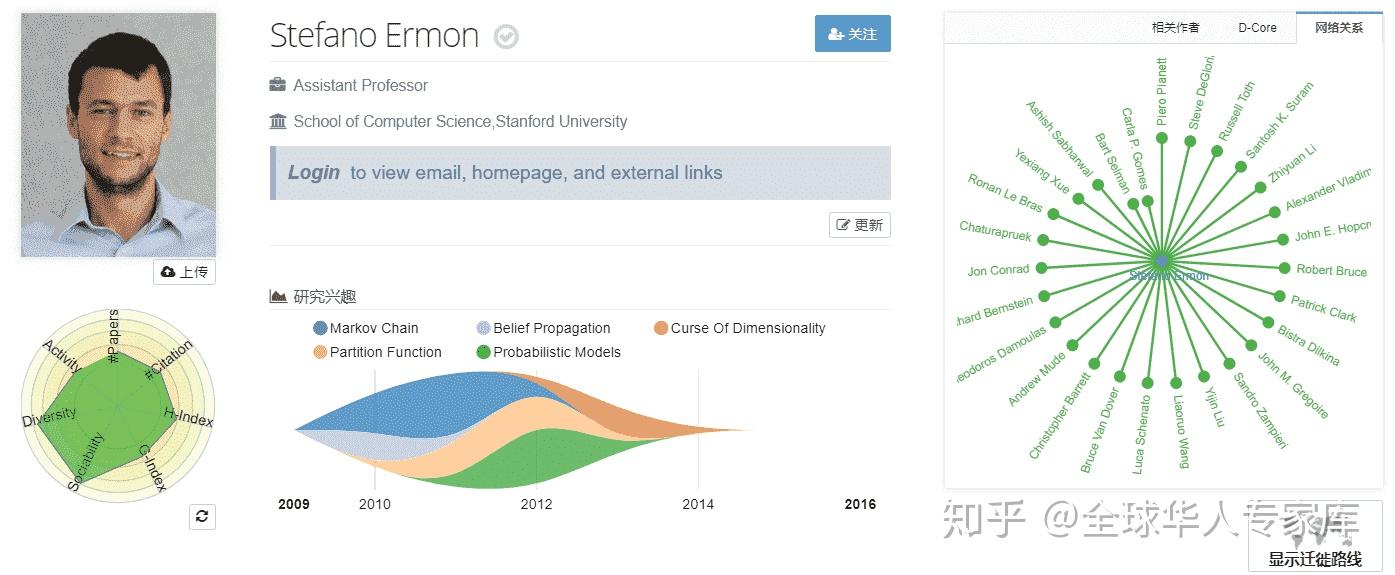Viewport: 1395px width, 575px height.
Task: Click the area chart icon beside 研究兴趣
Action: tap(278, 296)
